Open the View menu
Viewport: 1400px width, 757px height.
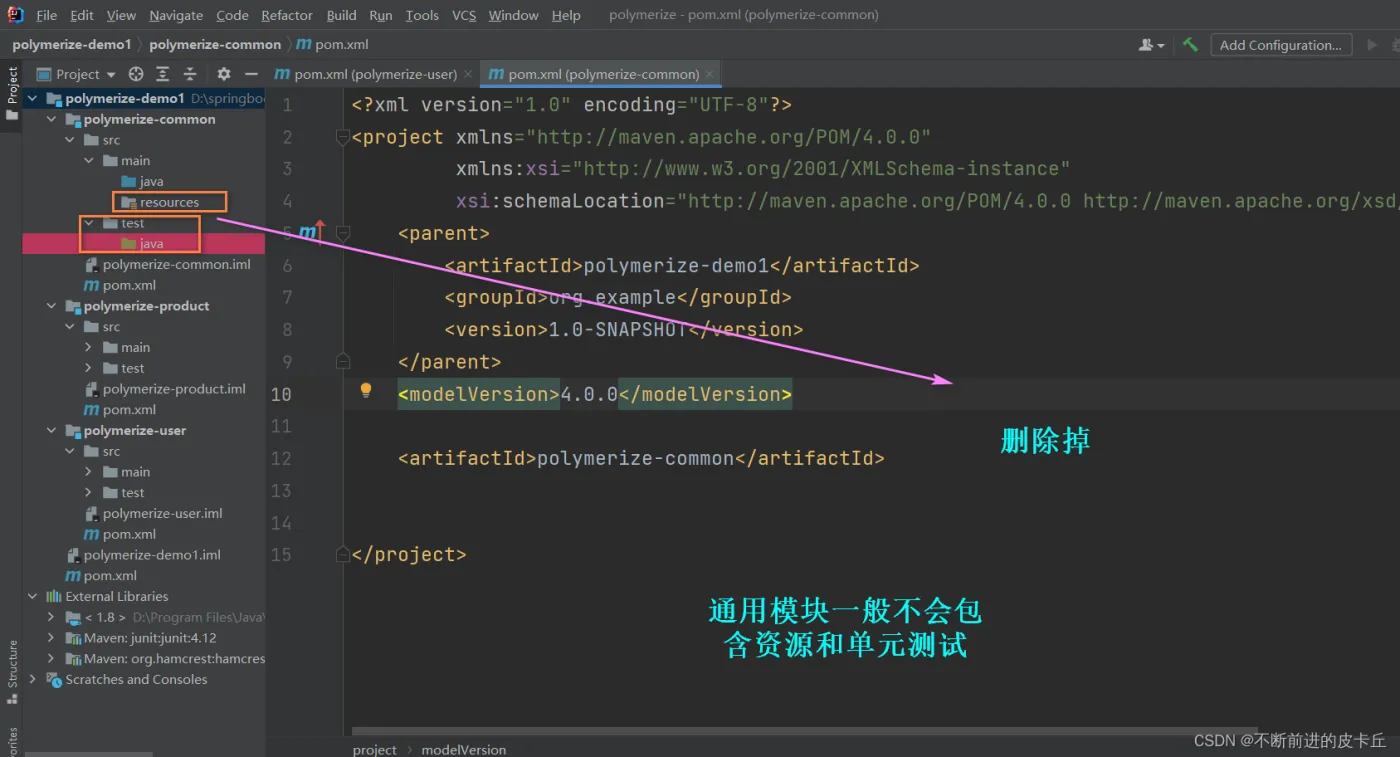coord(121,15)
